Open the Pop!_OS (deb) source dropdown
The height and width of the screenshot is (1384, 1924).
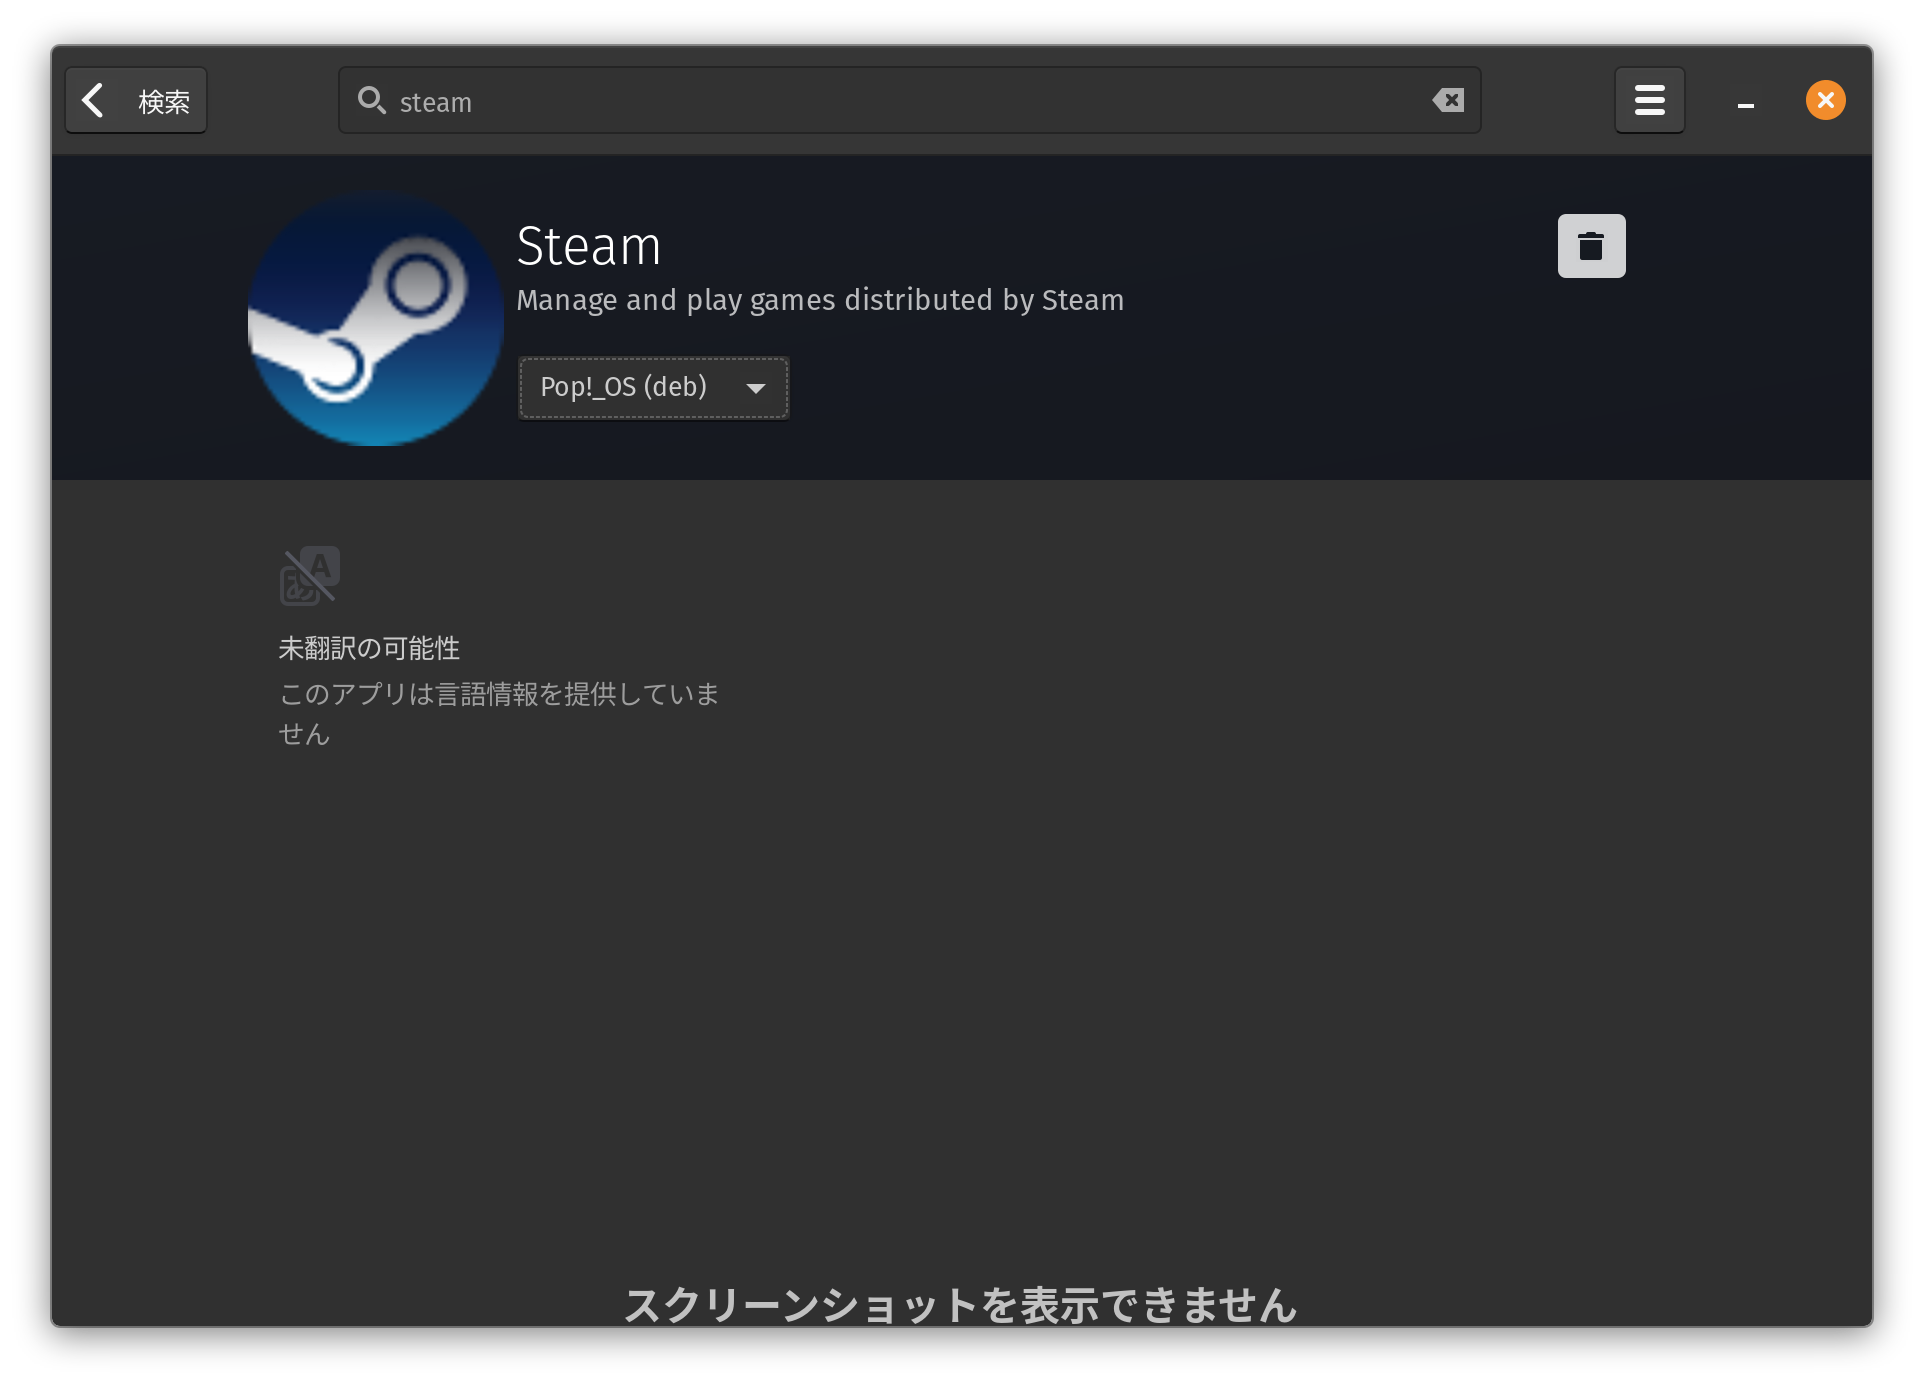click(x=652, y=388)
